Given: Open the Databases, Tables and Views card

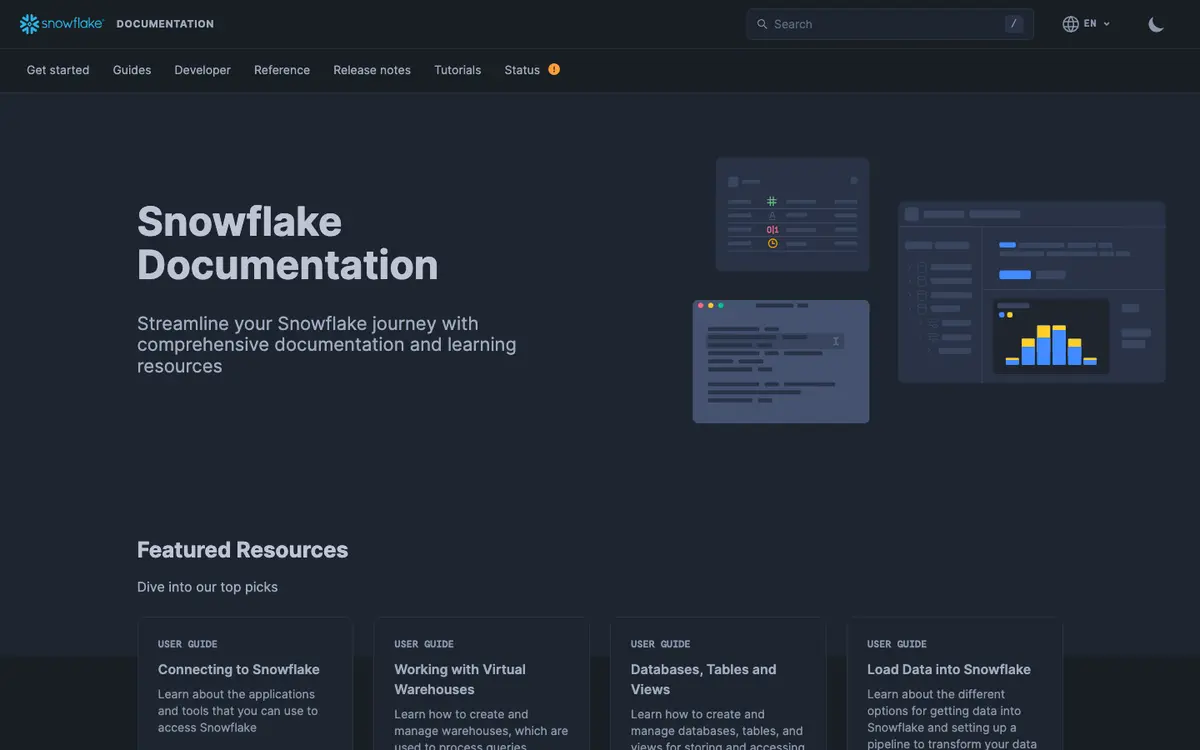Looking at the screenshot, I should pyautogui.click(x=718, y=684).
